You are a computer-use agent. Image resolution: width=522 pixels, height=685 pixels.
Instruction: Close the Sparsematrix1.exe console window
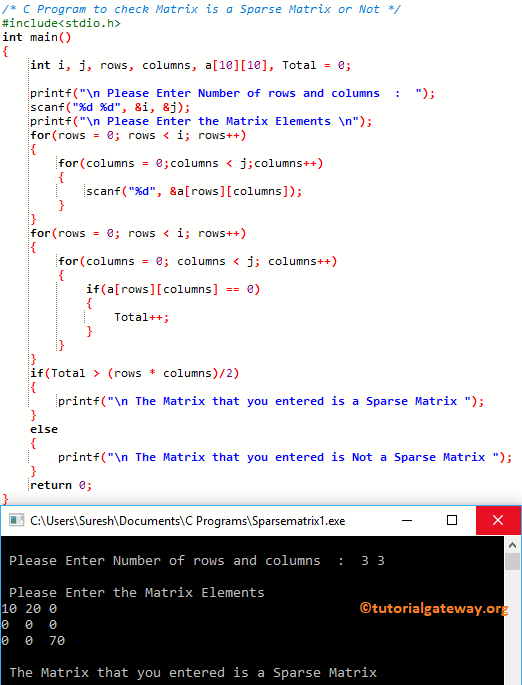[x=498, y=520]
